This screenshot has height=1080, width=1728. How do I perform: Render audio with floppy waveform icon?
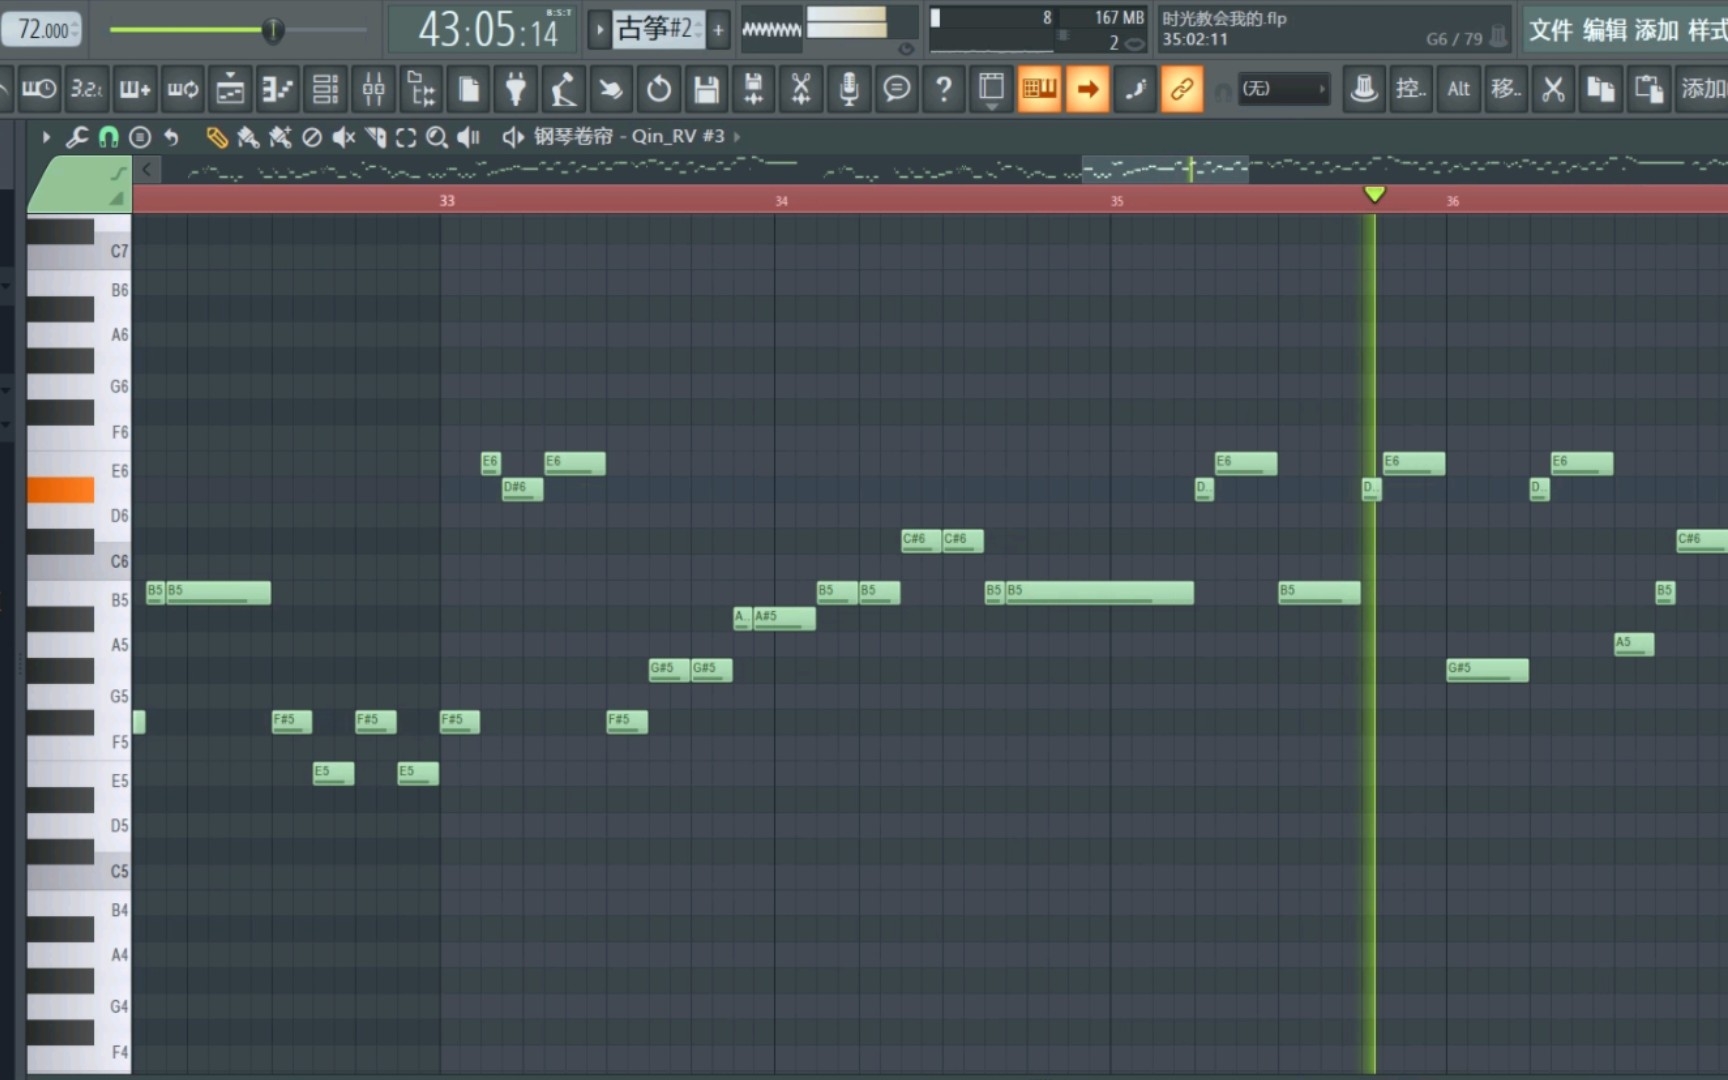754,90
